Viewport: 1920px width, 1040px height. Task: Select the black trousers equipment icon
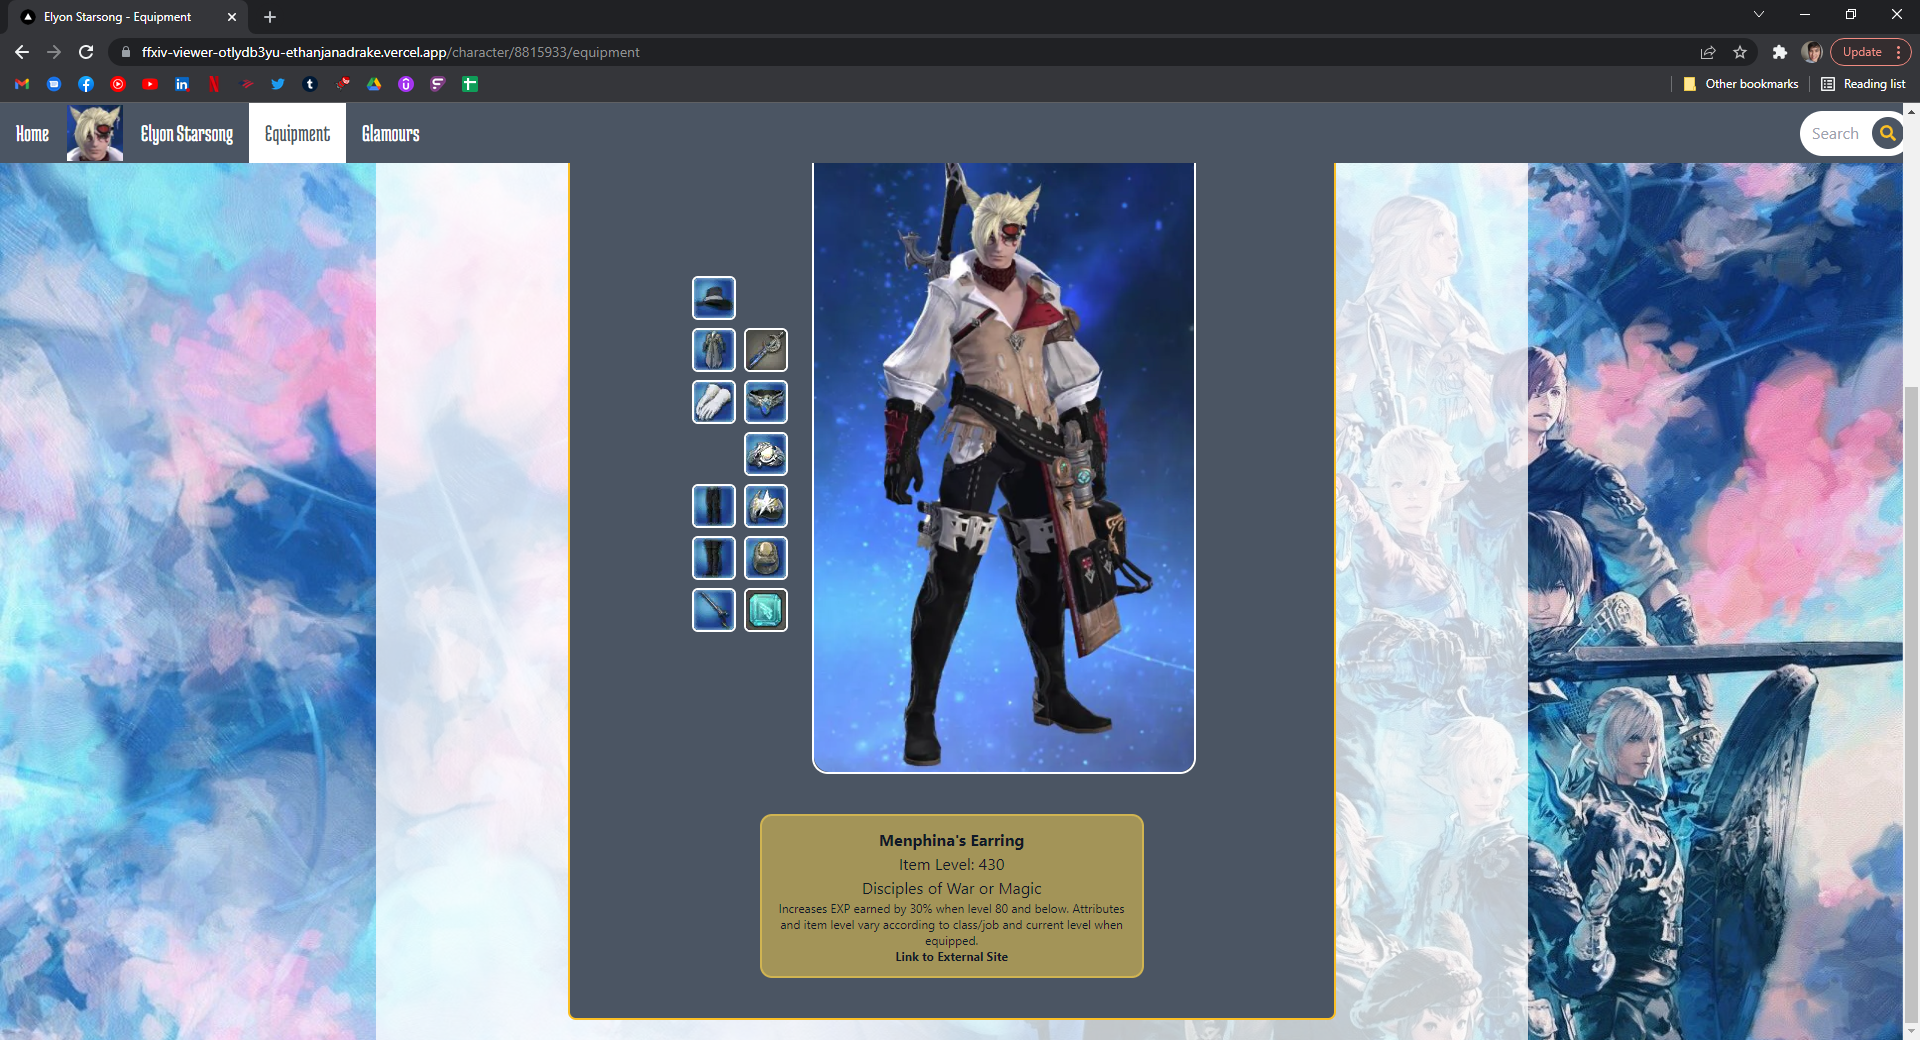point(713,506)
